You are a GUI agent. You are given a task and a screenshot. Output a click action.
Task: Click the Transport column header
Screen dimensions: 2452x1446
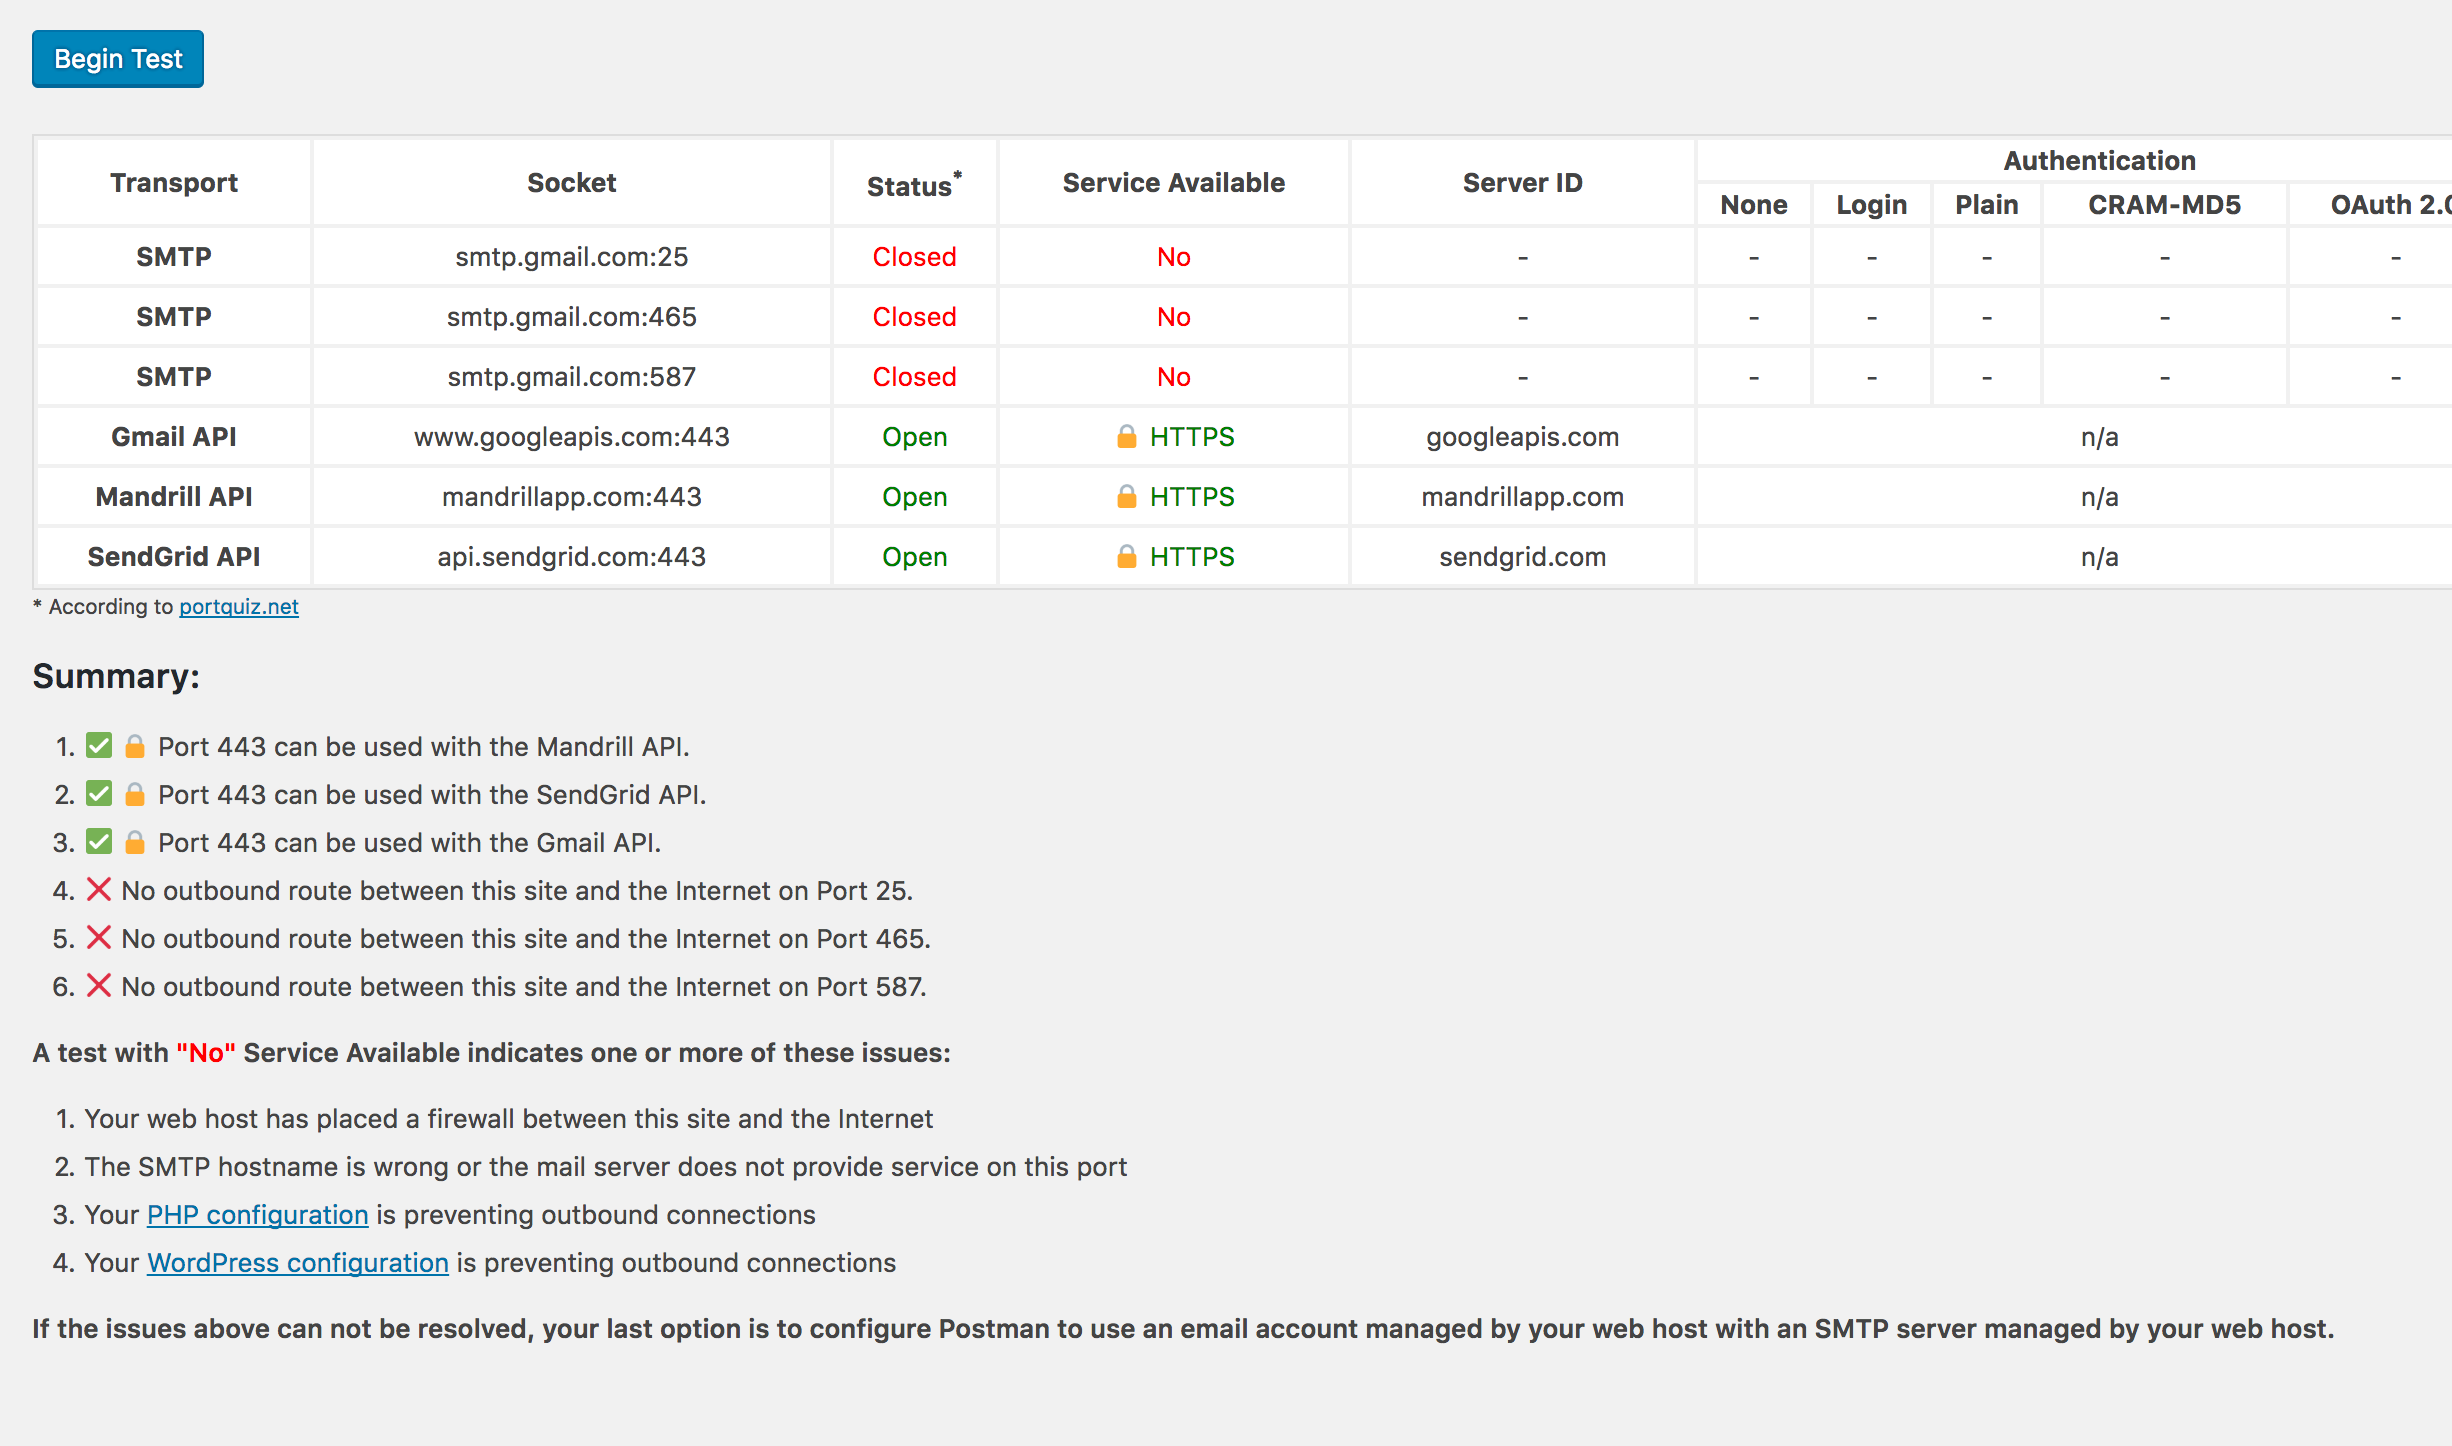tap(174, 183)
